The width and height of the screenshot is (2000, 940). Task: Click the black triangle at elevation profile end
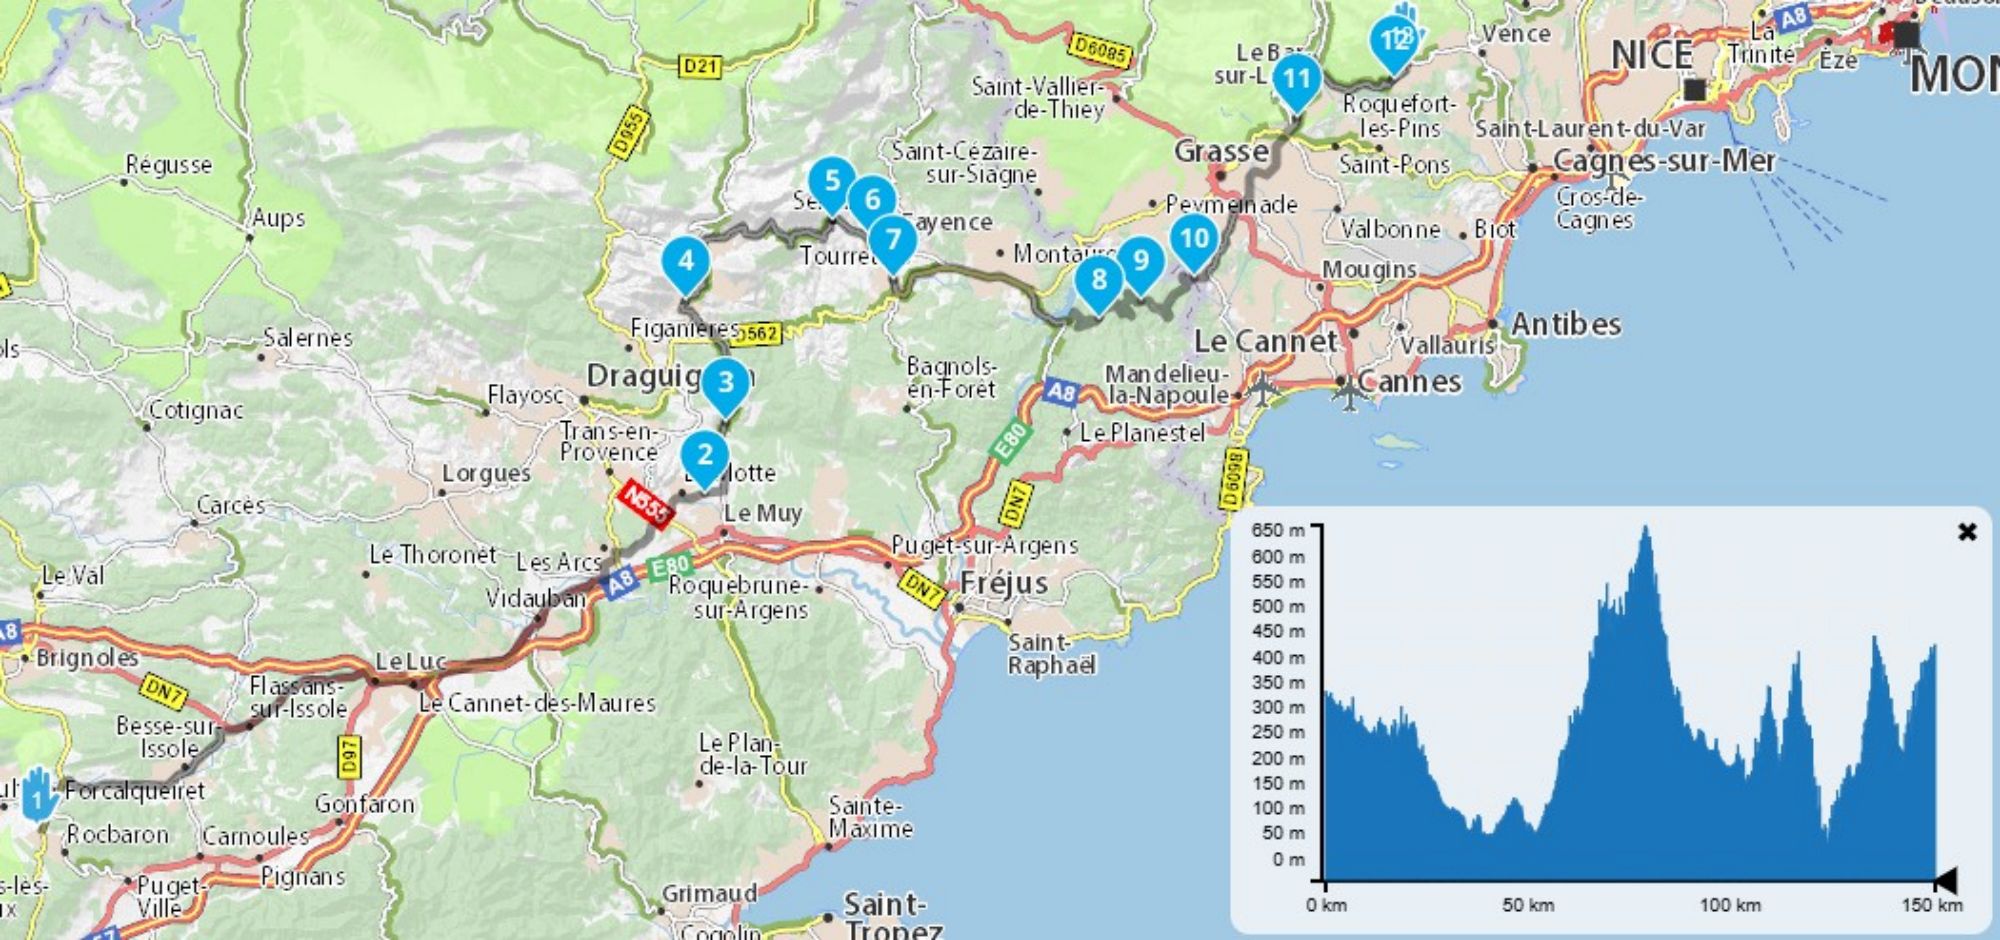(x=1945, y=881)
